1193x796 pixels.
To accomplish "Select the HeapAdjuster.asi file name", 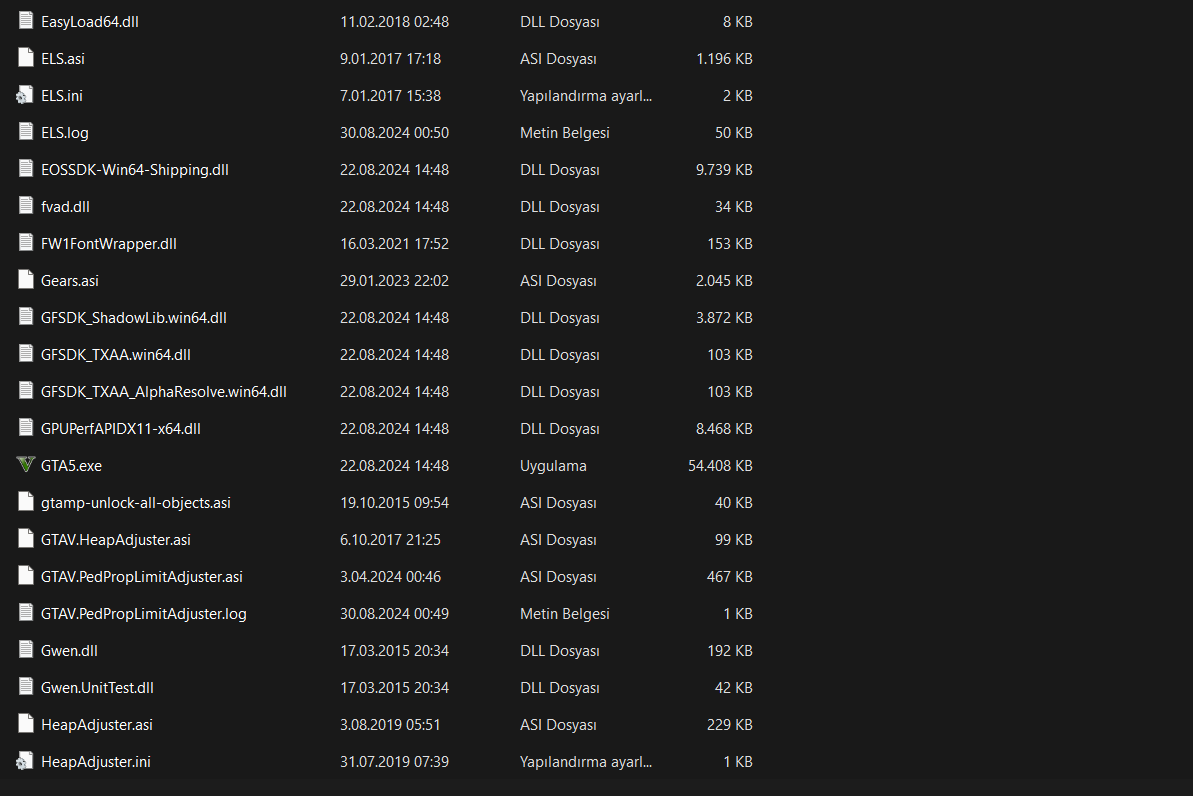I will tap(97, 725).
